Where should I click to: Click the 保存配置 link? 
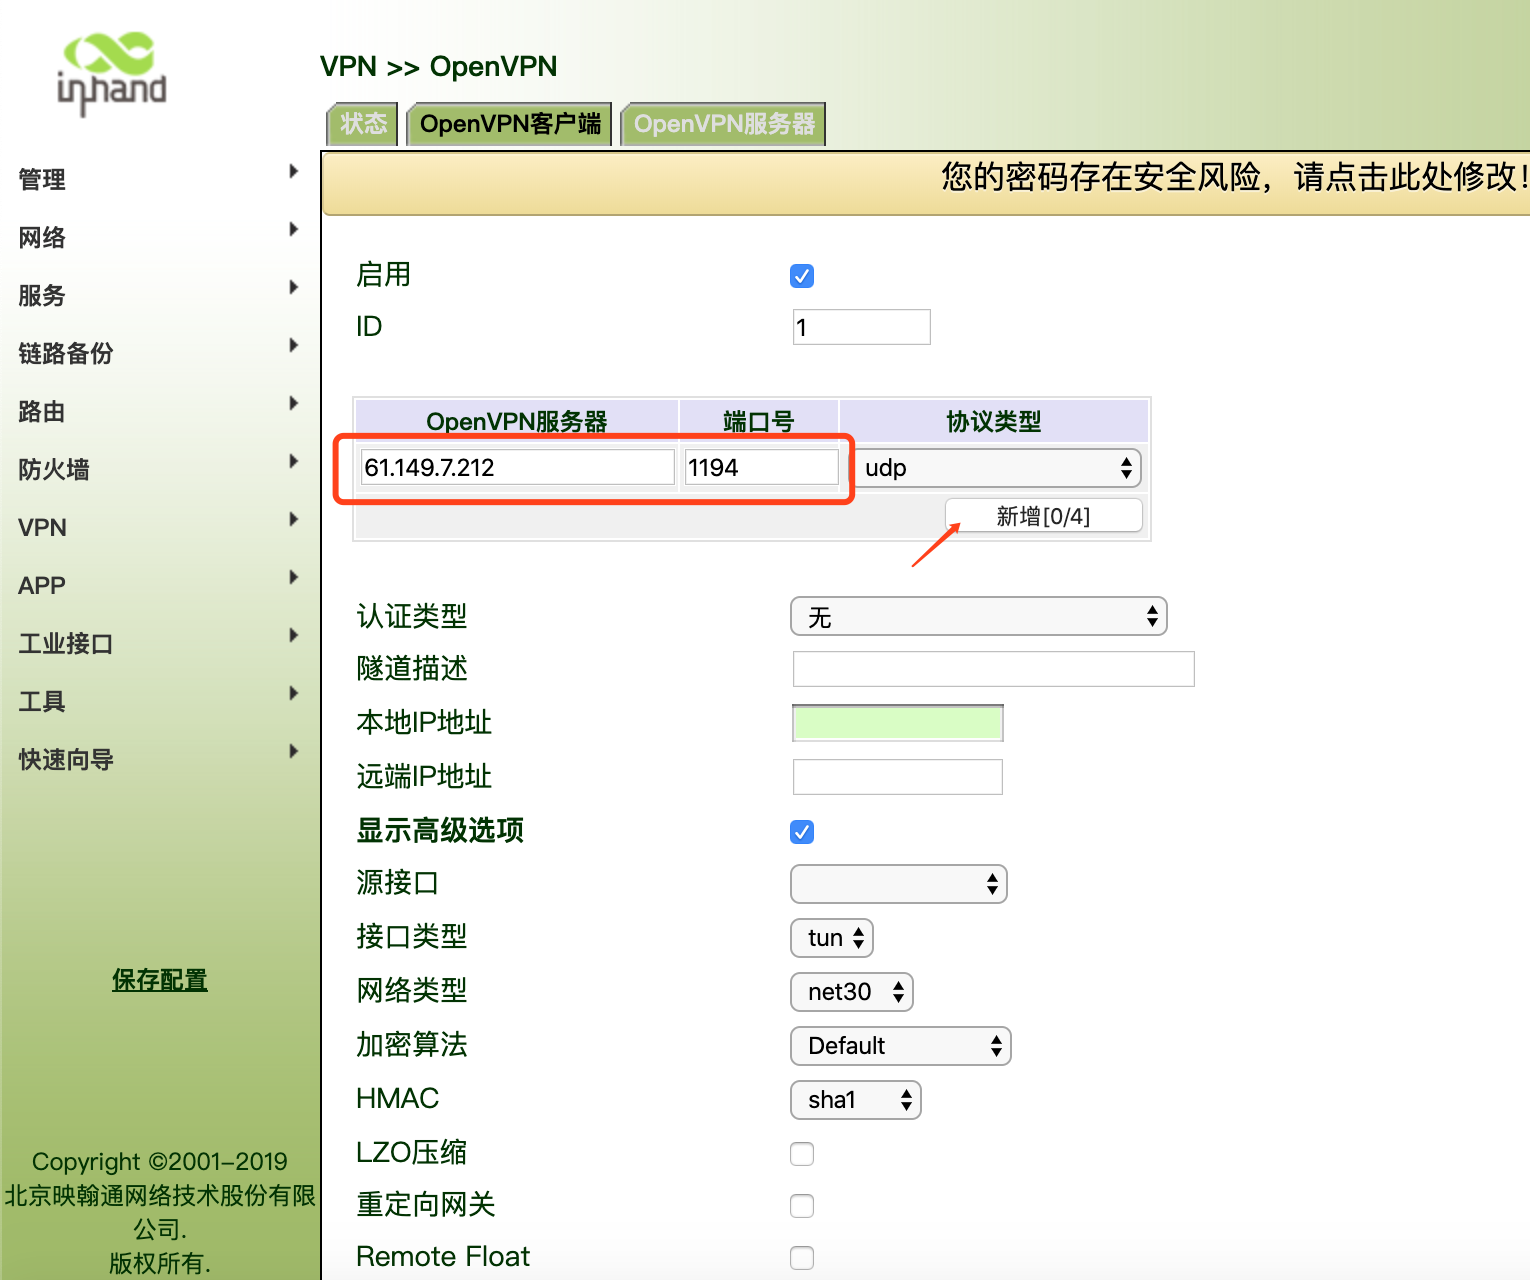click(160, 980)
